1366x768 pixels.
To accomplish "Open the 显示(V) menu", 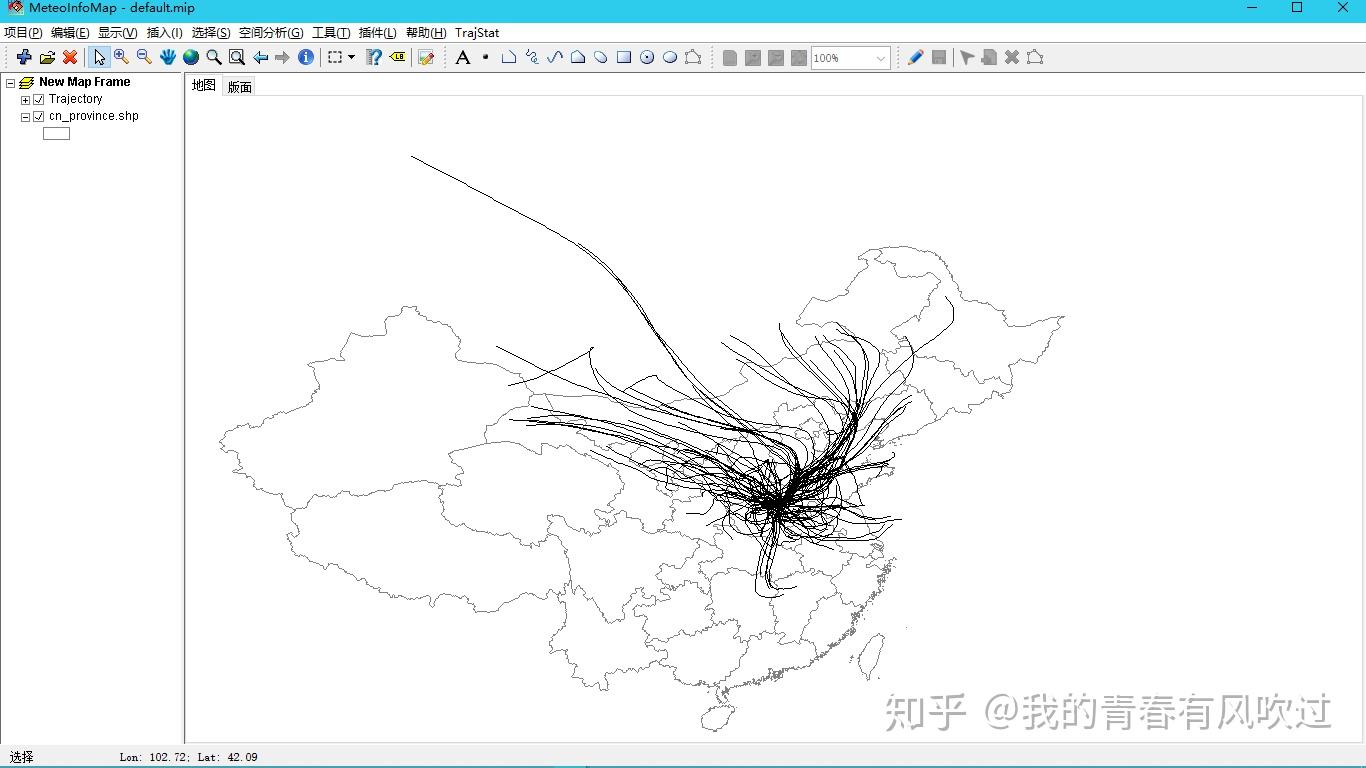I will pos(117,33).
